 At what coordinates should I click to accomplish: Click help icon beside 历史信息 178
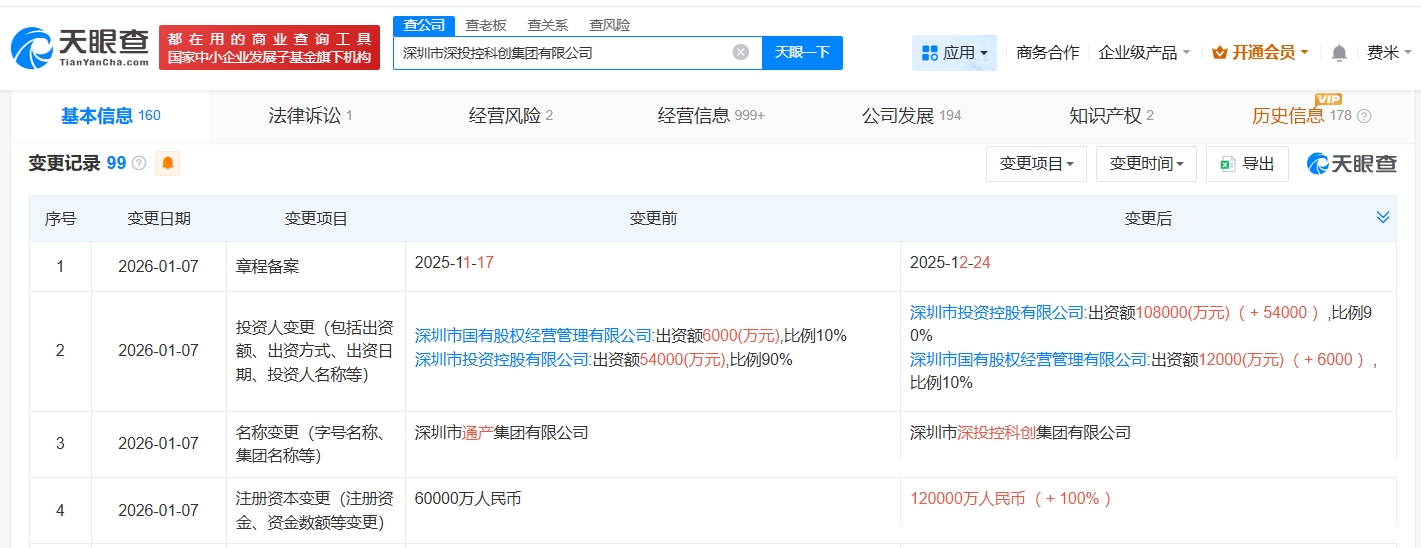1364,116
